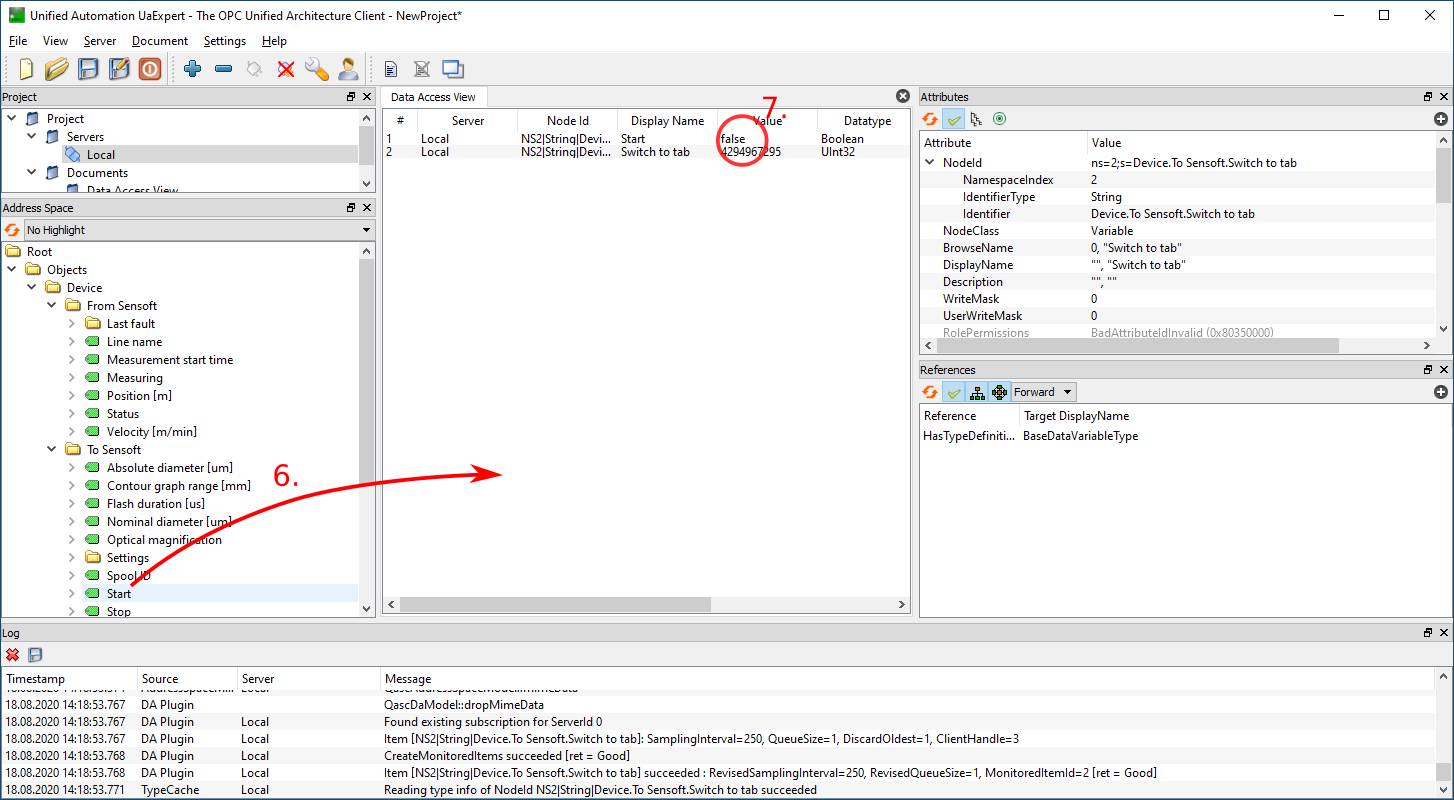Float the Log panel with its undock button
Image resolution: width=1454 pixels, height=800 pixels.
pos(1428,633)
